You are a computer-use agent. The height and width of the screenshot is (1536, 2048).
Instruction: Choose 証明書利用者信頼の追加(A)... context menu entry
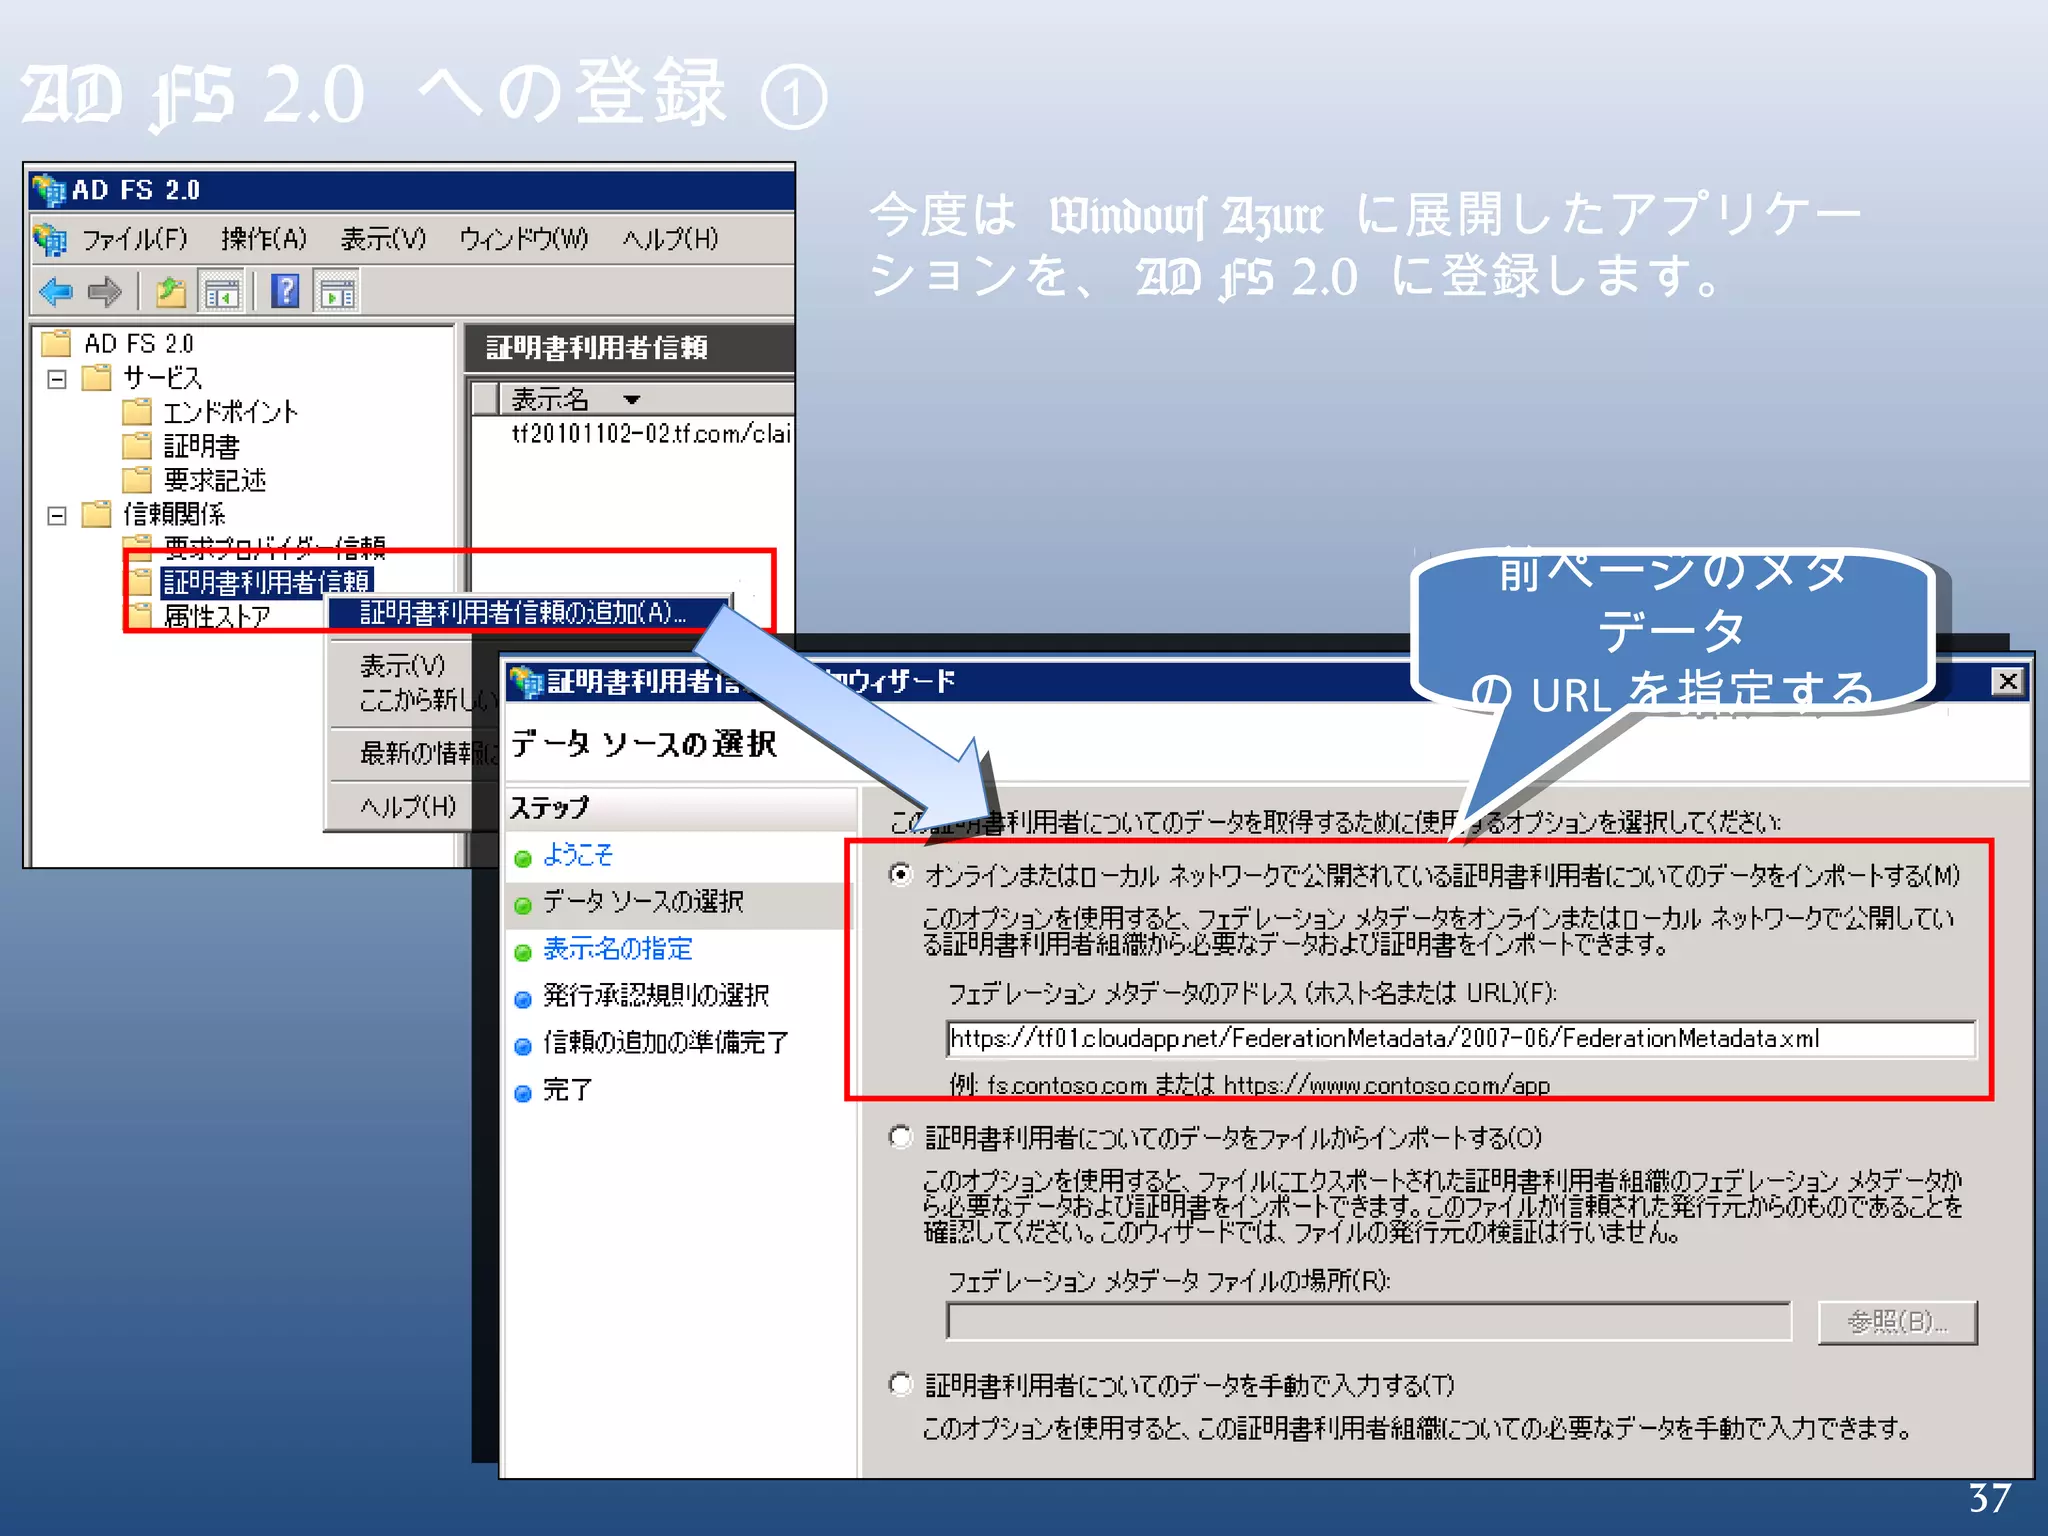coord(529,612)
